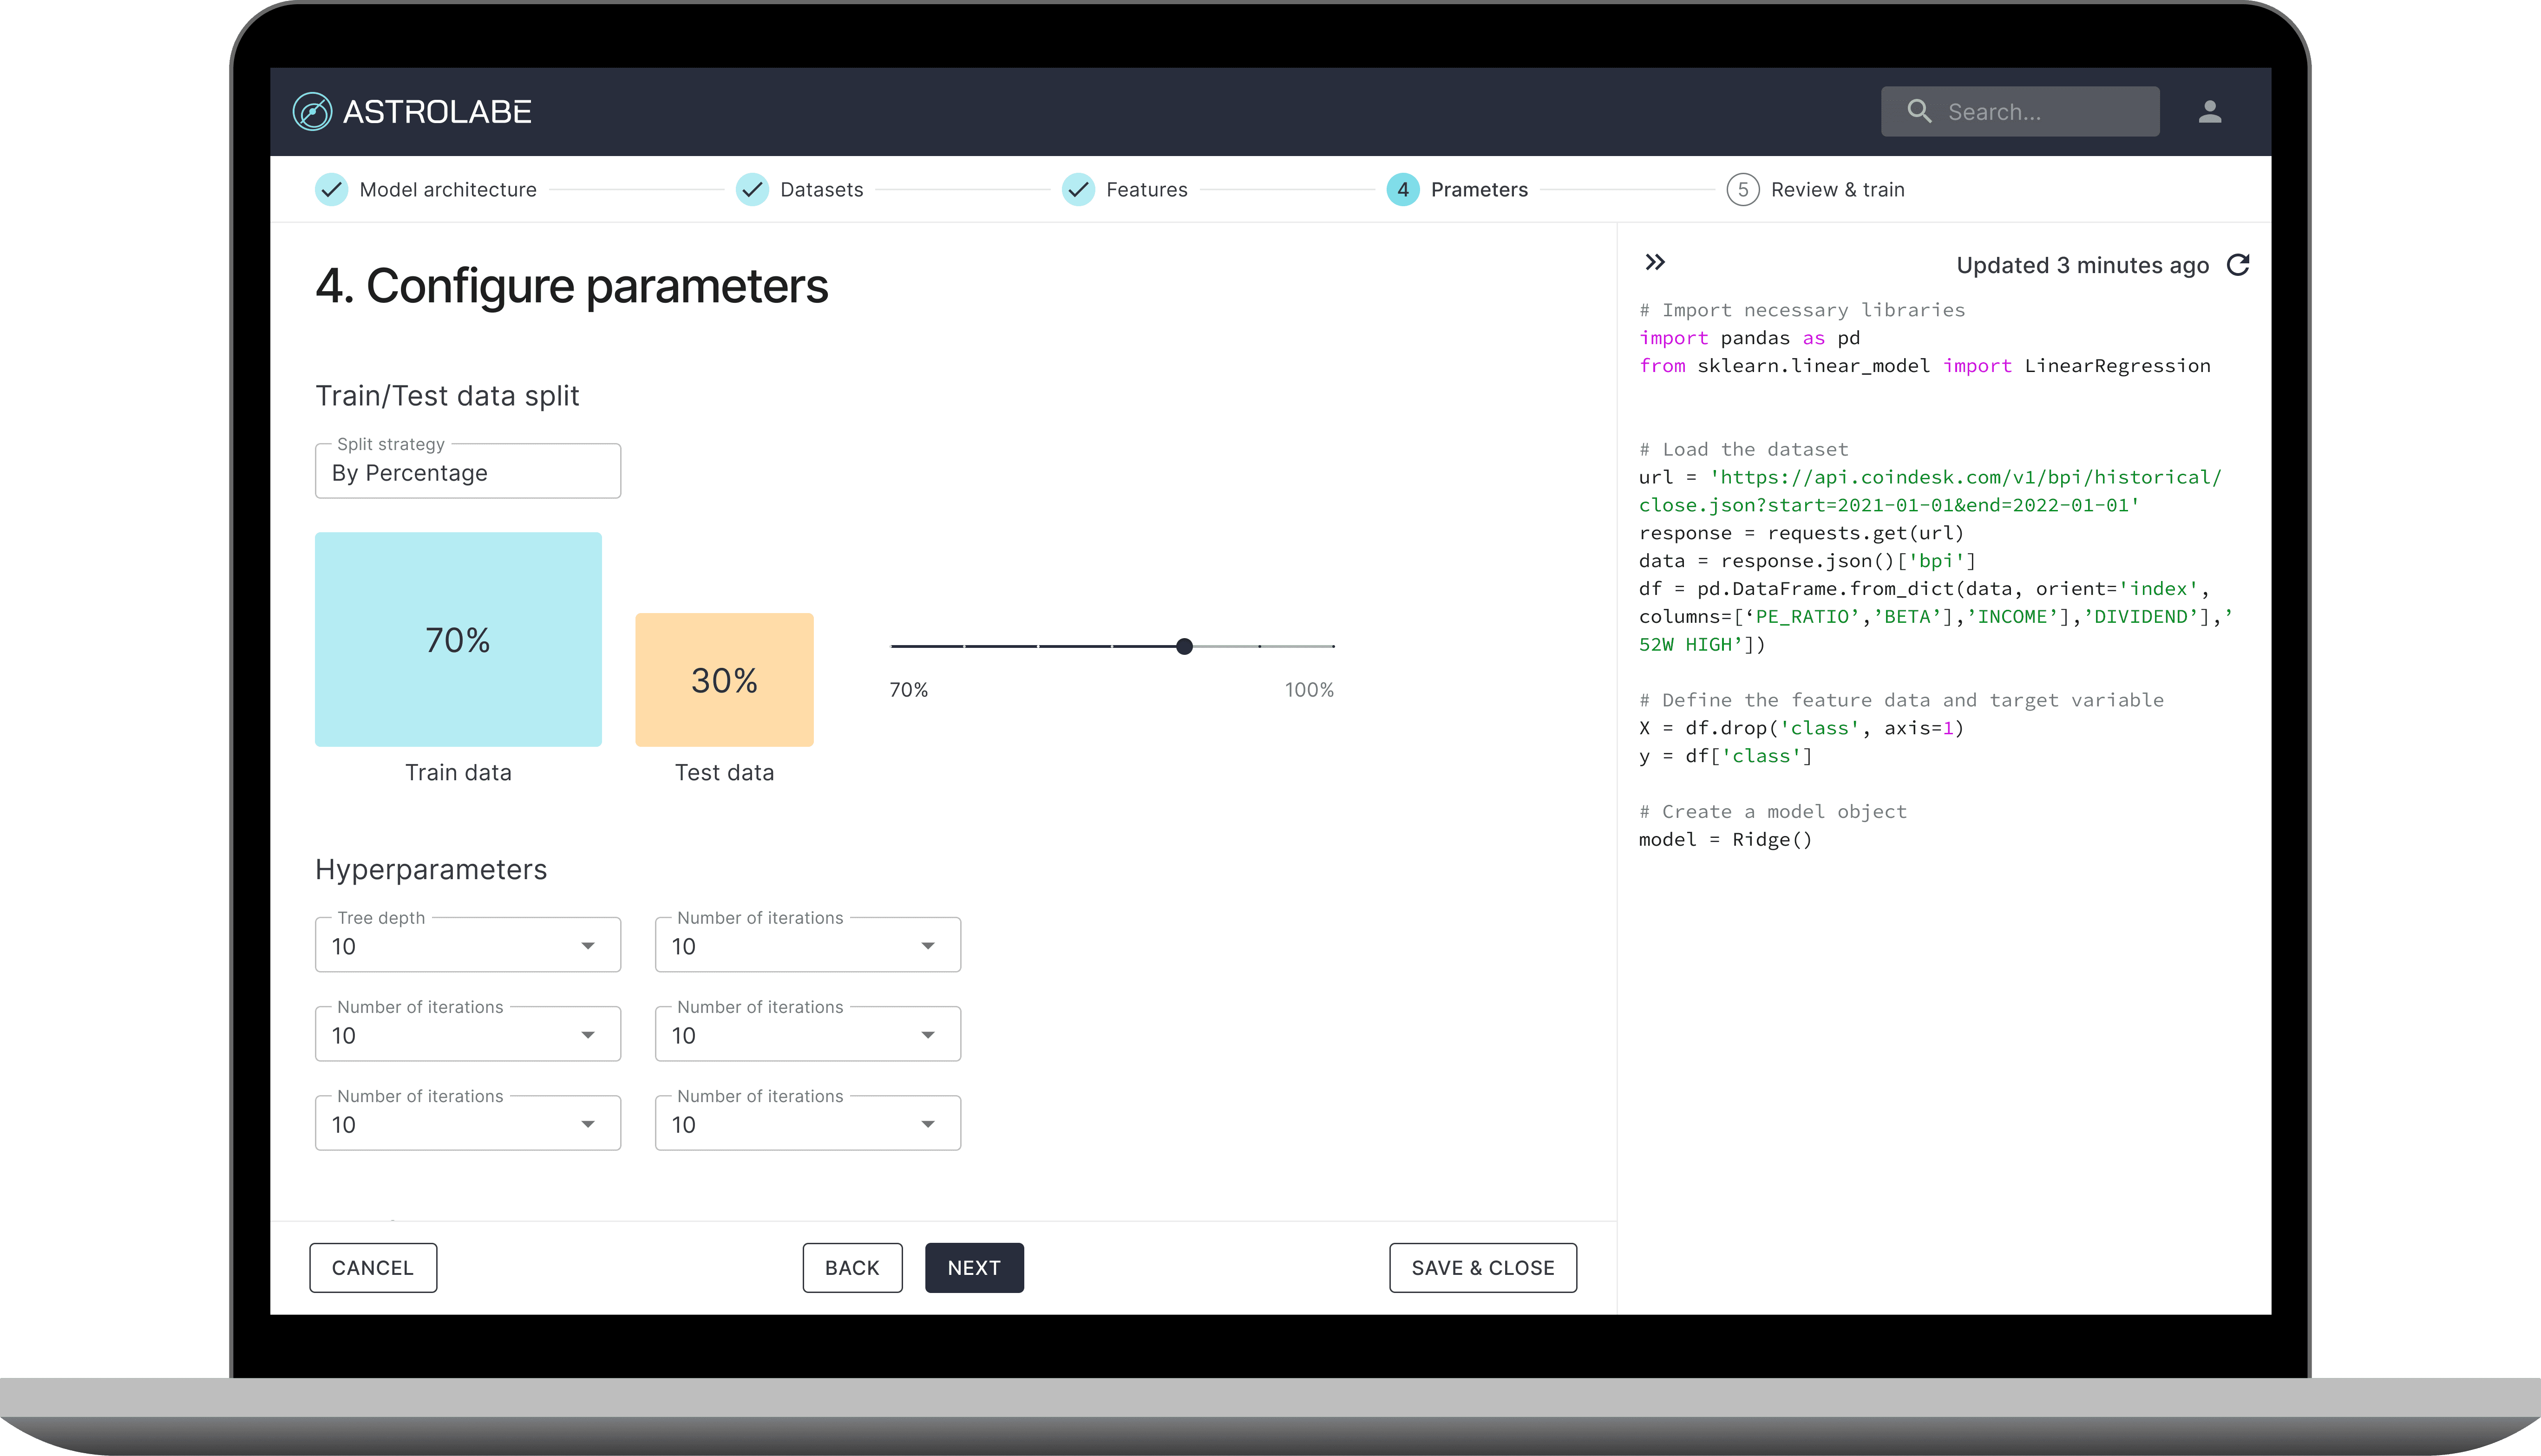Click the CANCEL button
Screen dimensions: 2541x1456
pos(372,1268)
